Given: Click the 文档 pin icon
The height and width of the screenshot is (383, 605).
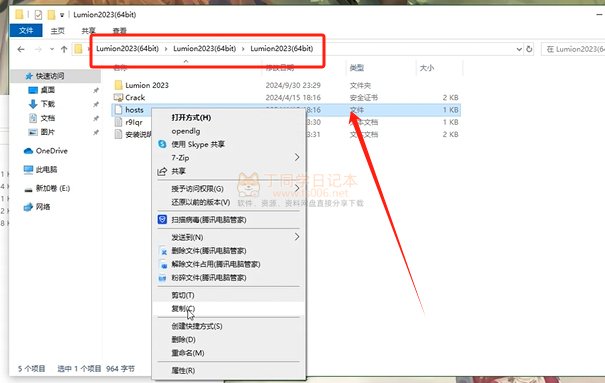Looking at the screenshot, I should [96, 118].
